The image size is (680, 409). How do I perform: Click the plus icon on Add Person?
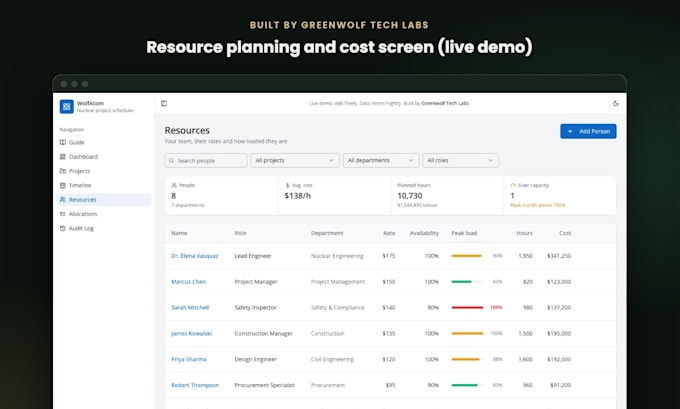(x=570, y=131)
